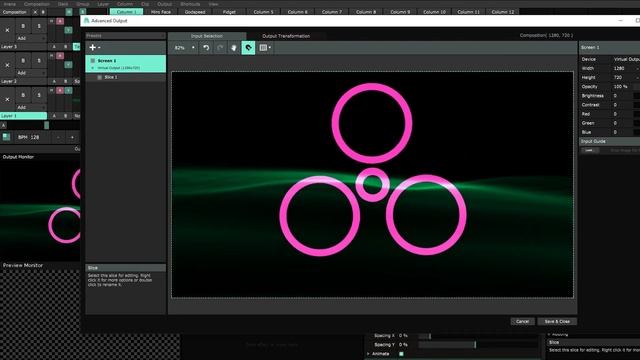Click the Advanced Output window logo icon
Viewport: 640px width, 360px height.
(x=86, y=20)
